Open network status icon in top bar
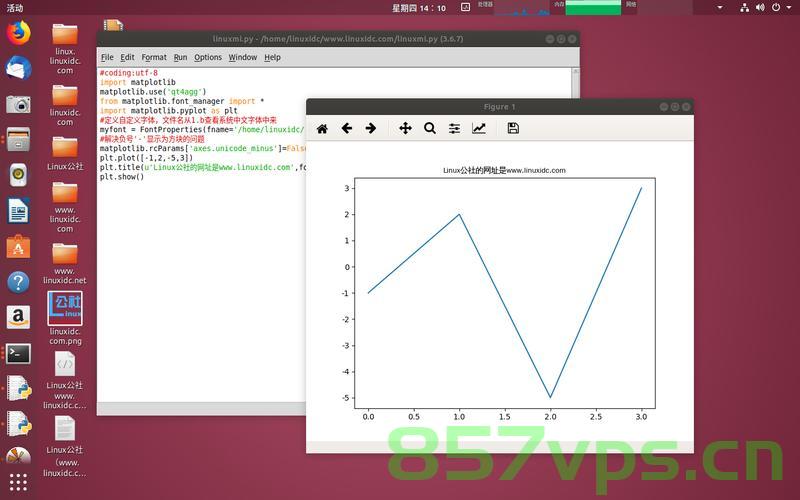The image size is (800, 500). click(x=744, y=8)
